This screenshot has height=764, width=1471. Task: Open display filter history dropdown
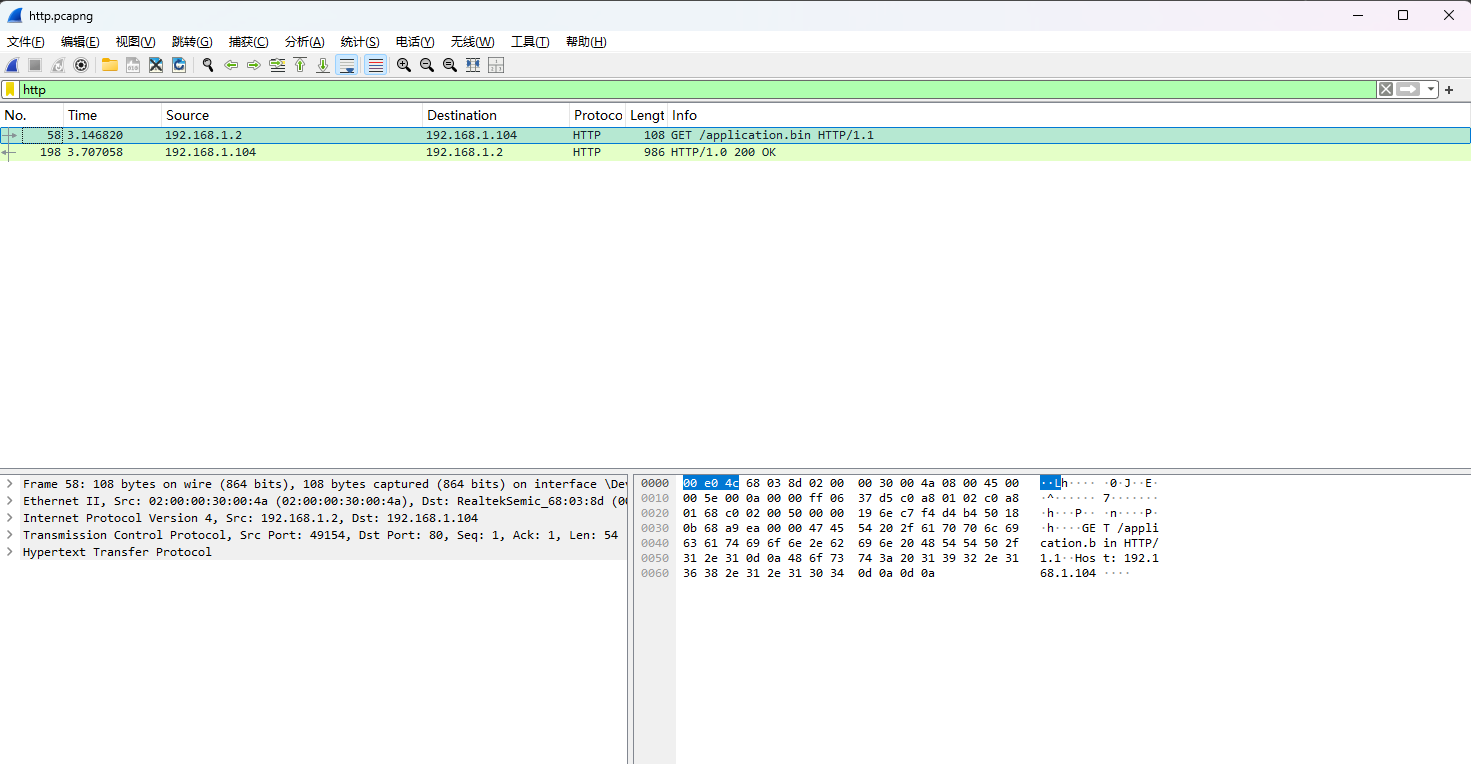tap(1431, 89)
